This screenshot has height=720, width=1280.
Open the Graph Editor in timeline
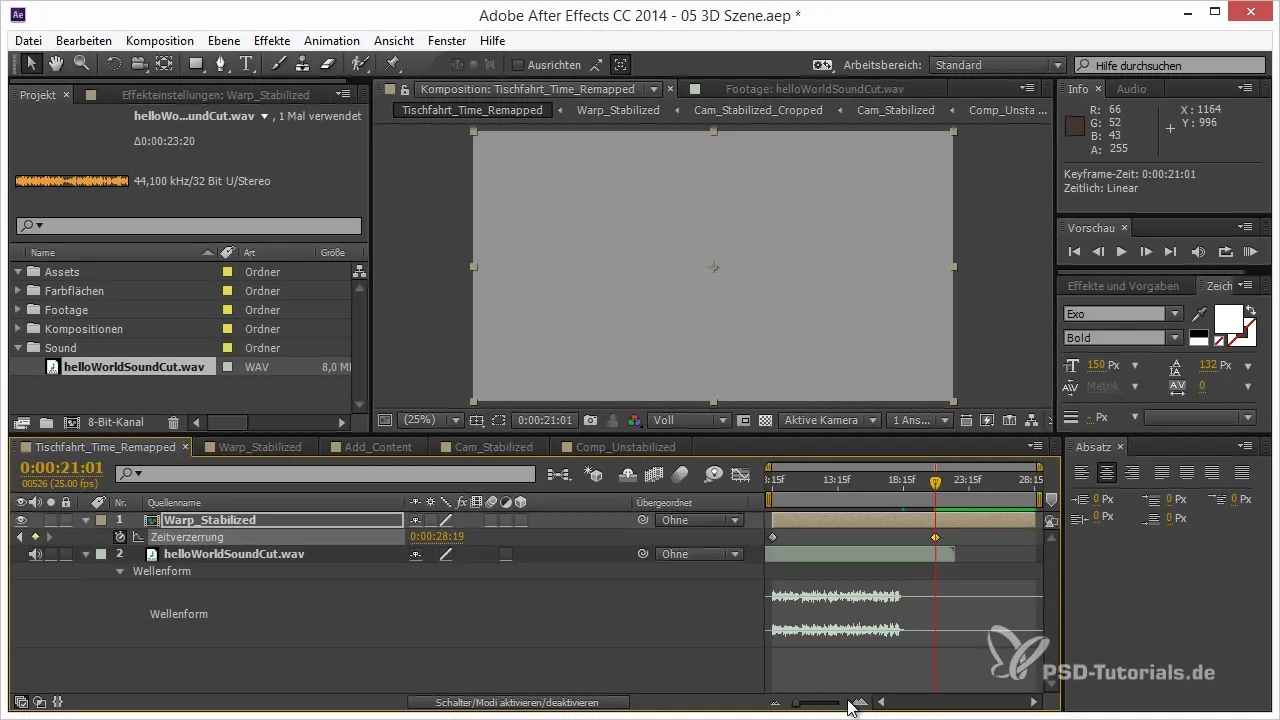pos(740,473)
